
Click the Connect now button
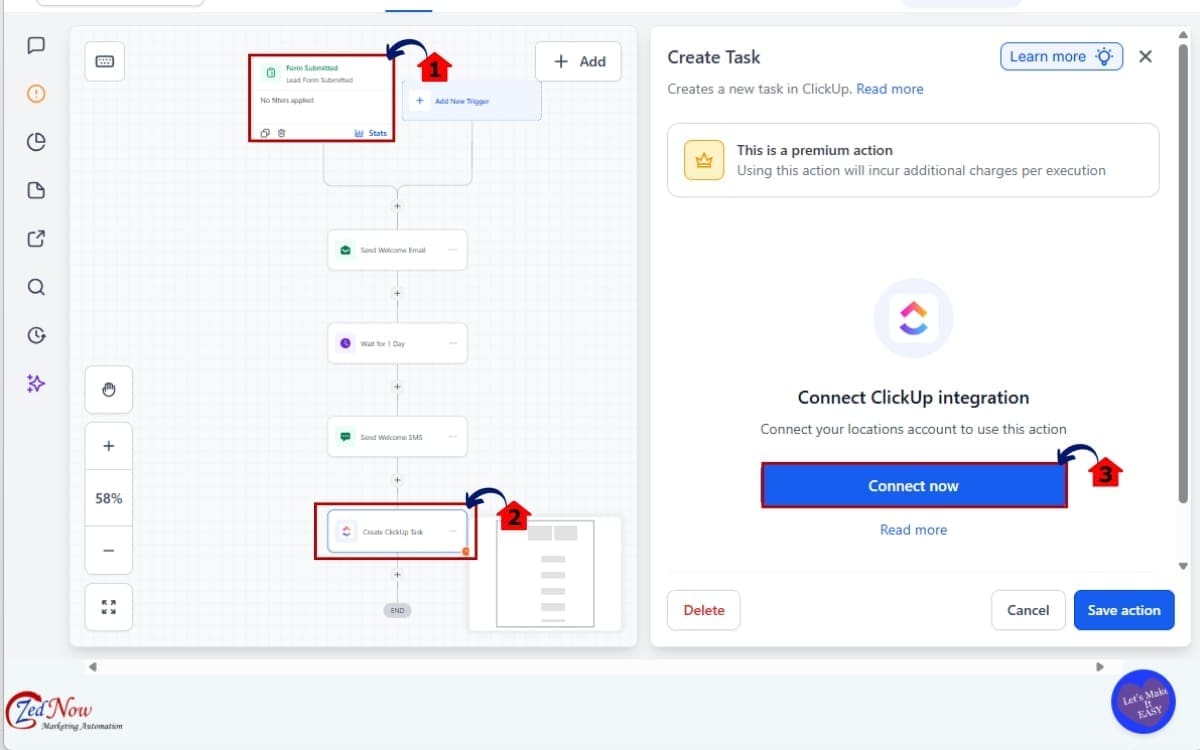pyautogui.click(x=913, y=486)
